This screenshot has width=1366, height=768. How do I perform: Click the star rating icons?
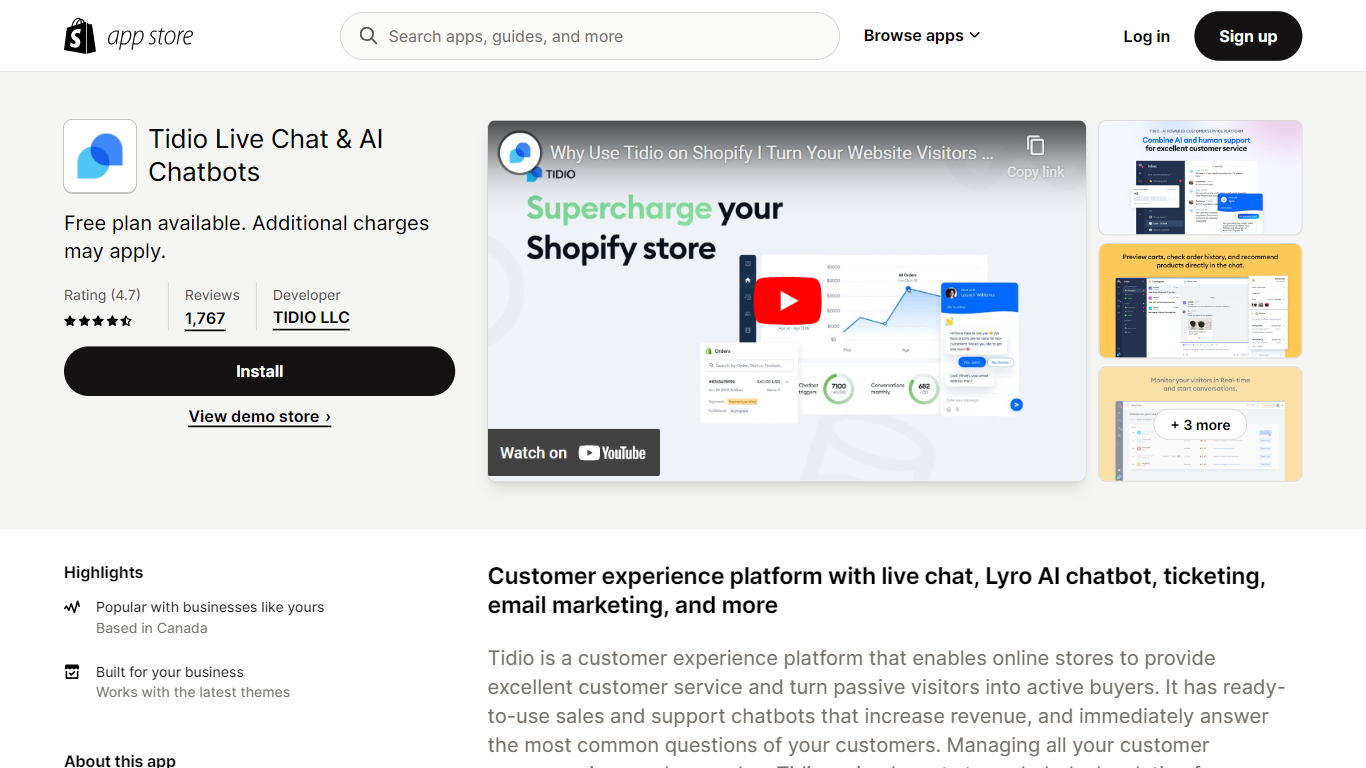pyautogui.click(x=98, y=321)
